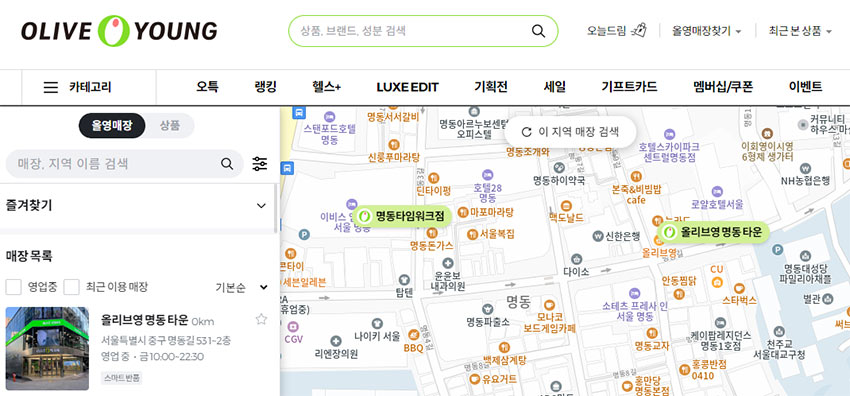Image resolution: width=850 pixels, height=396 pixels.
Task: Click the 딘타이펑 restaurant map icon
Action: pos(433,178)
